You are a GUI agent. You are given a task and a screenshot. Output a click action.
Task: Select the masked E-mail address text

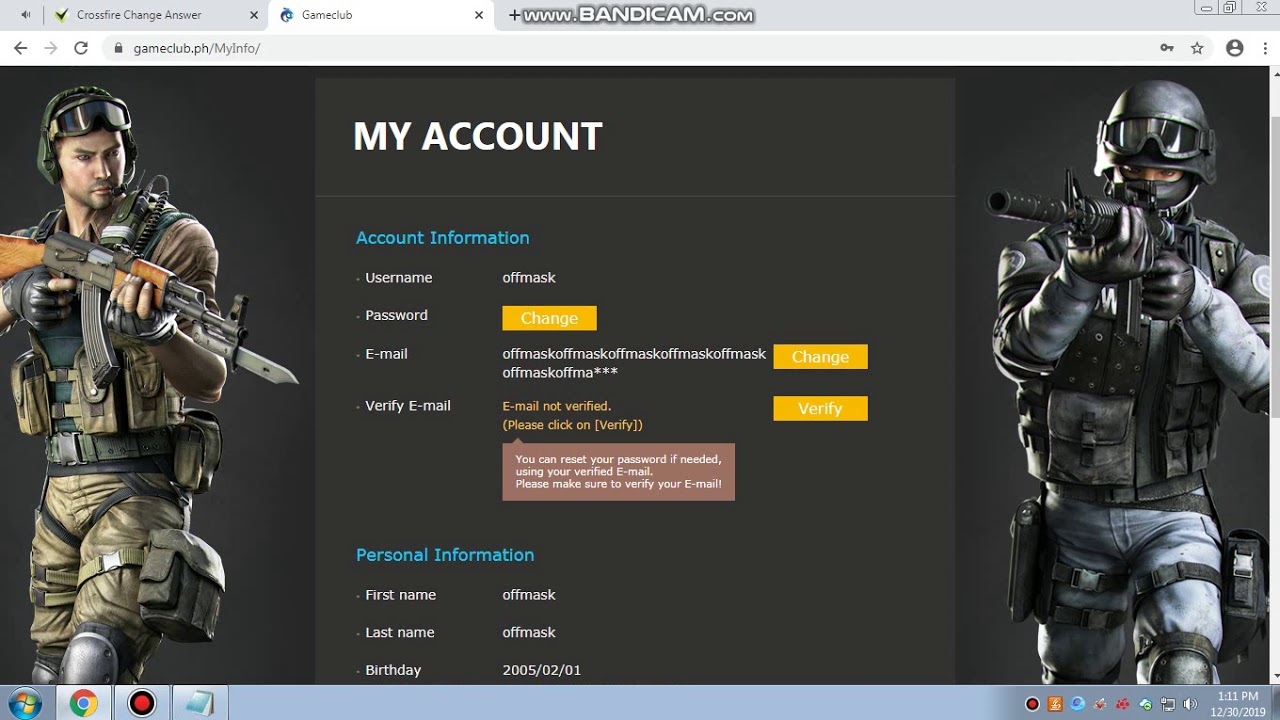[x=634, y=363]
